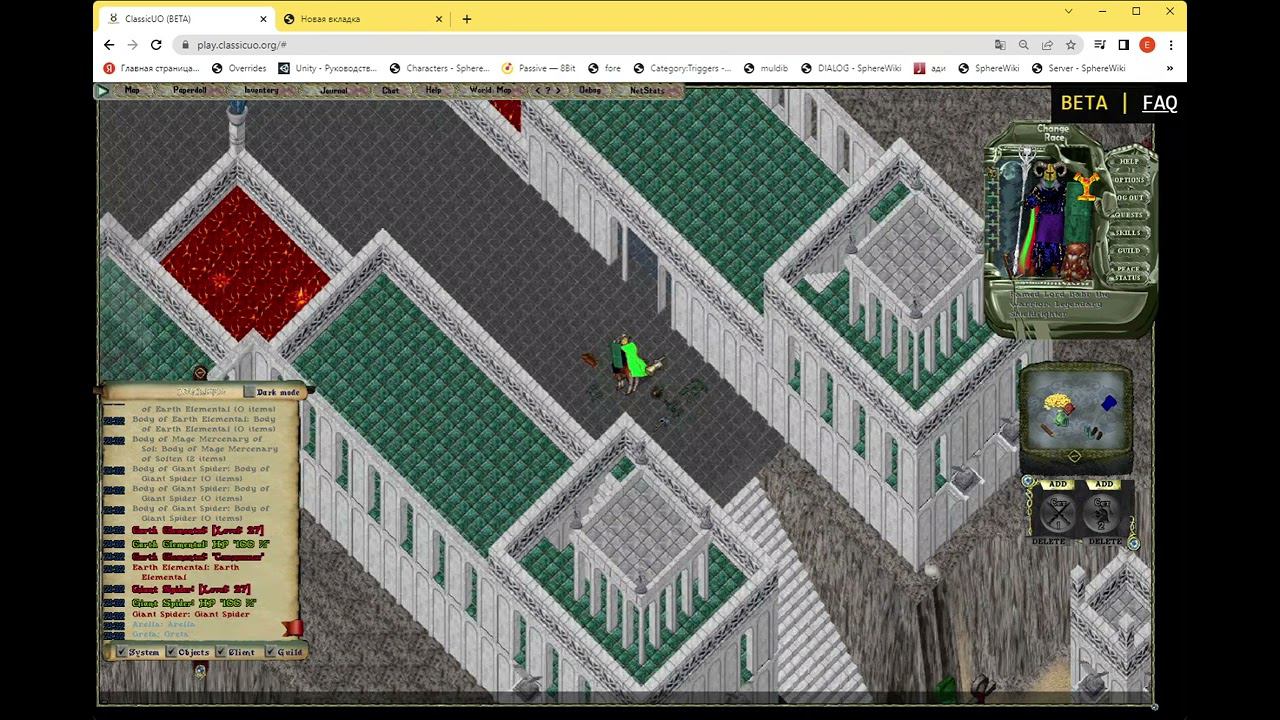Viewport: 1280px width, 720px height.
Task: Open the Overrides bookmark
Action: coord(239,68)
